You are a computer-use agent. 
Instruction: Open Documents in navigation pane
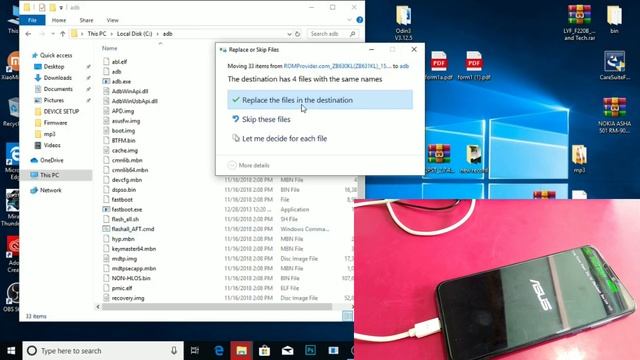[x=58, y=89]
